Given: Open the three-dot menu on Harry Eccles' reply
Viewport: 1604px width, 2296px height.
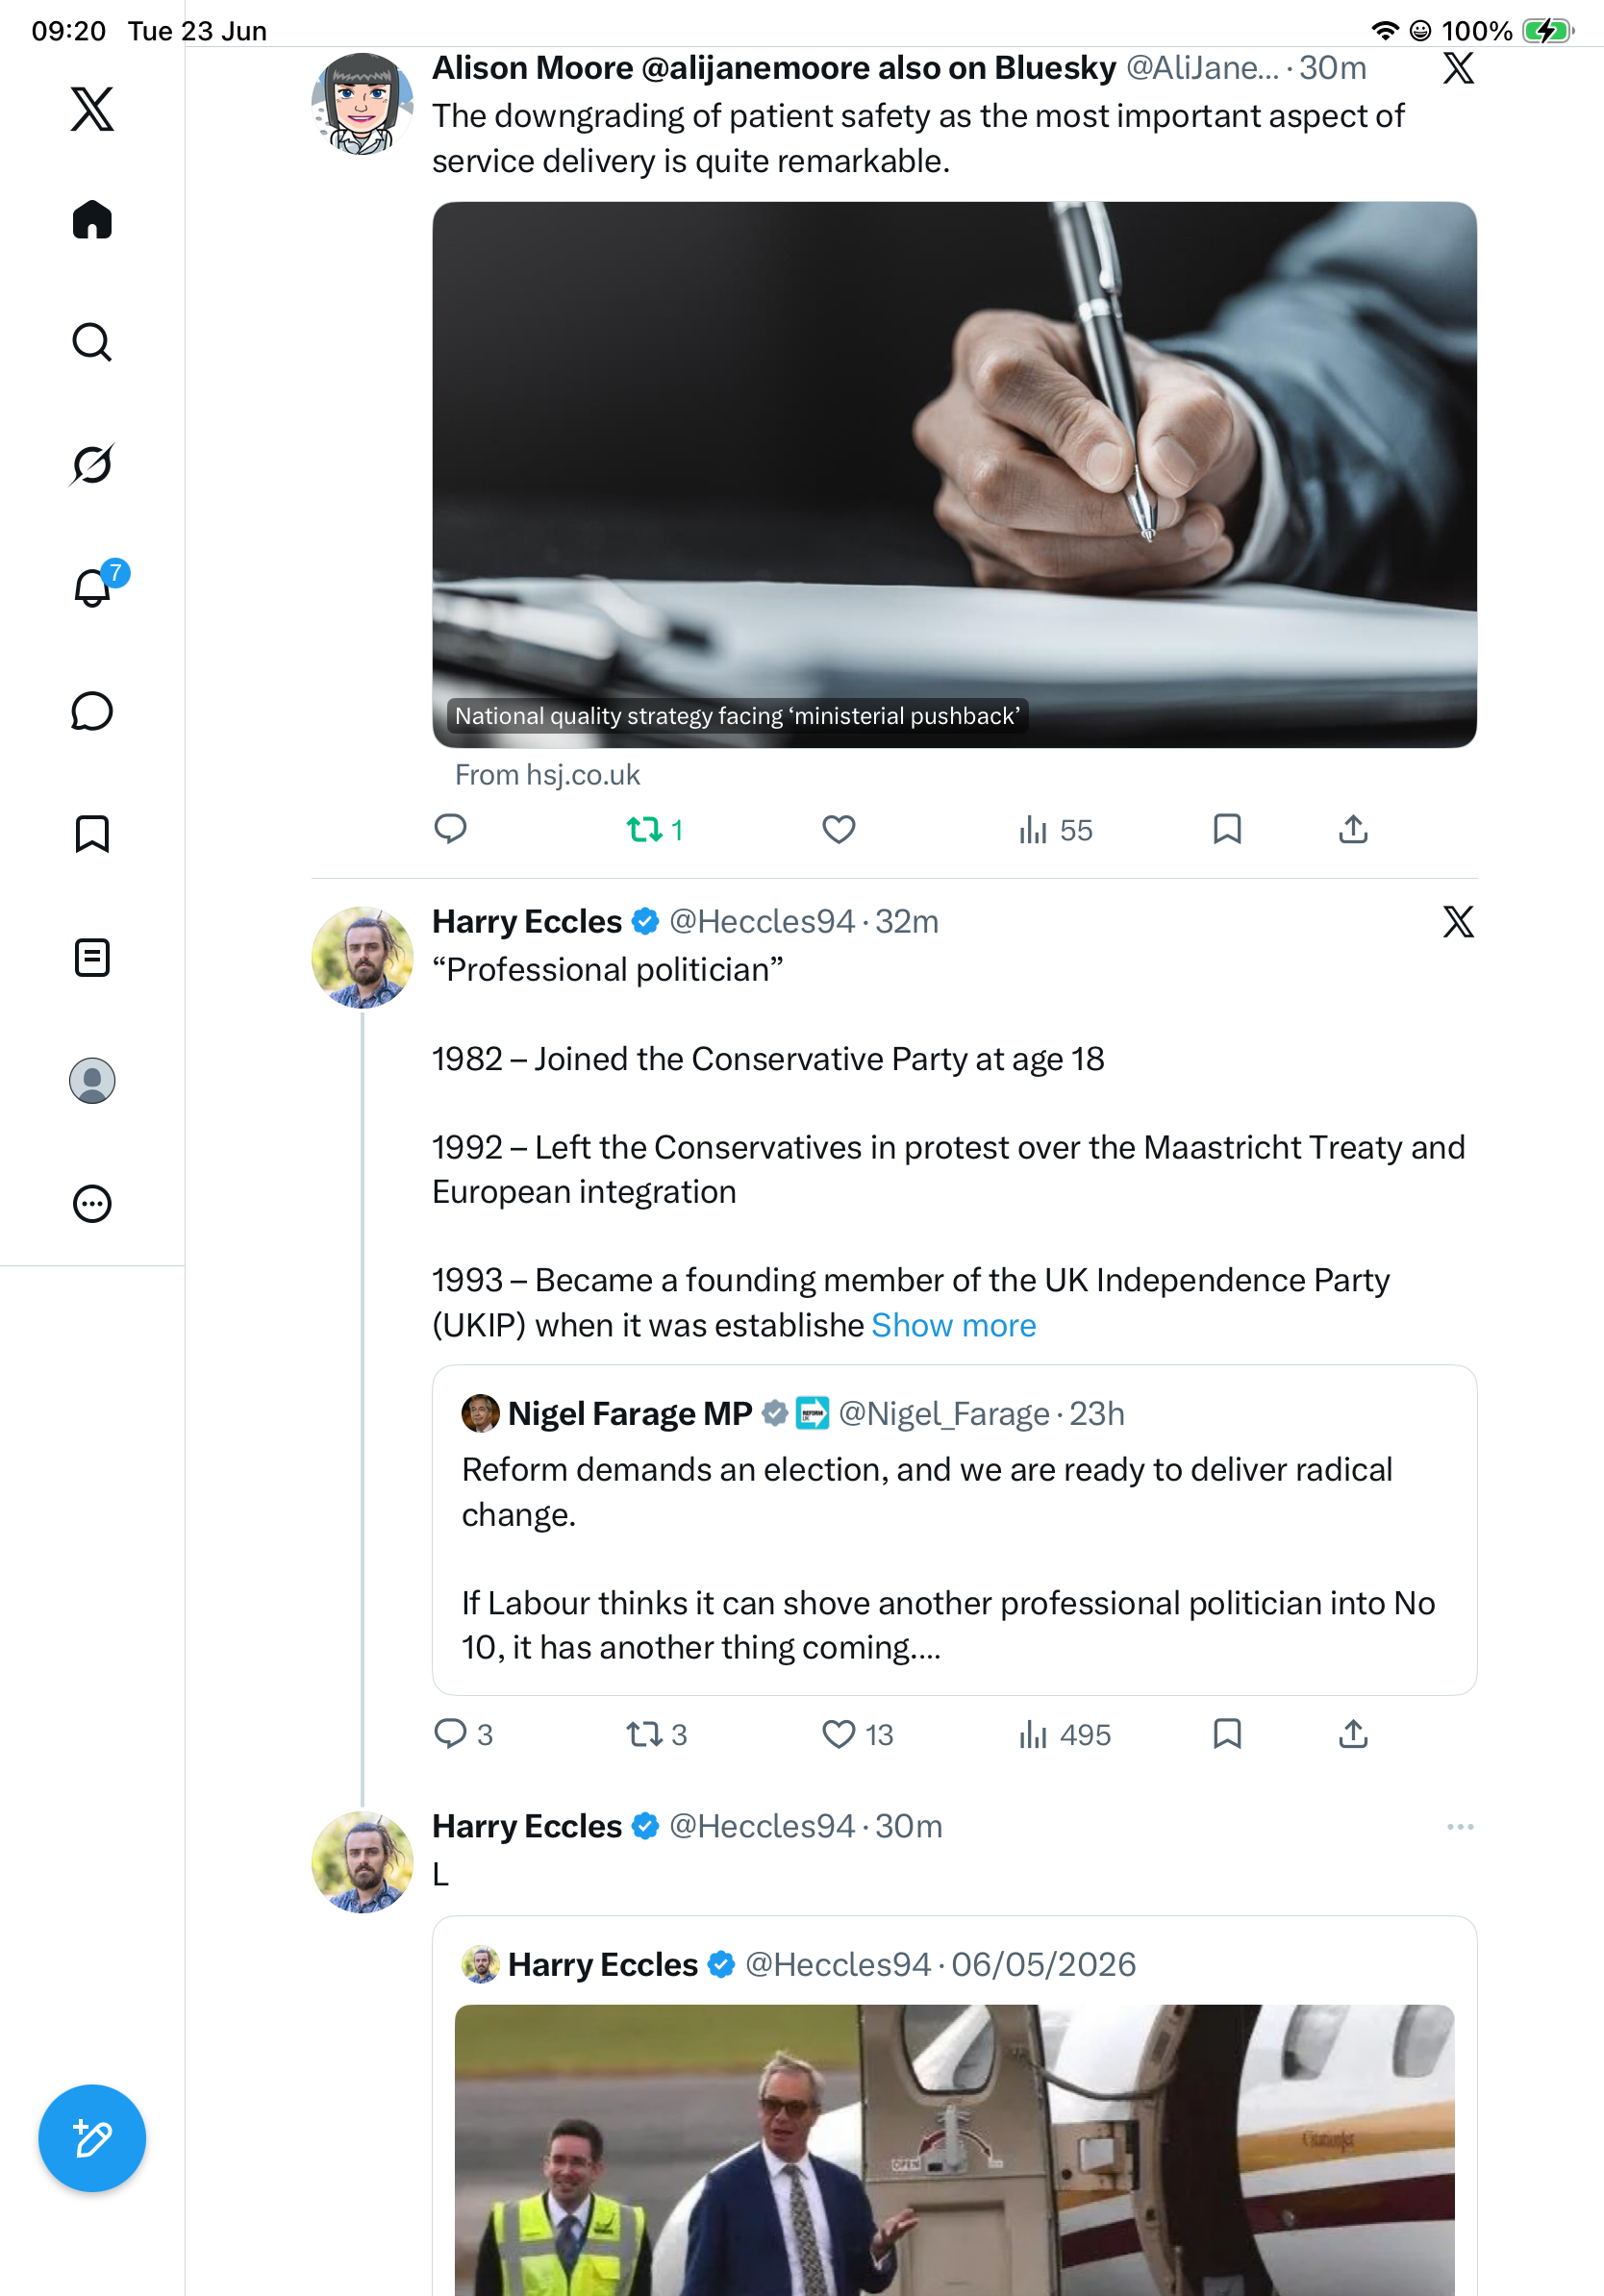Looking at the screenshot, I should click(1460, 1827).
